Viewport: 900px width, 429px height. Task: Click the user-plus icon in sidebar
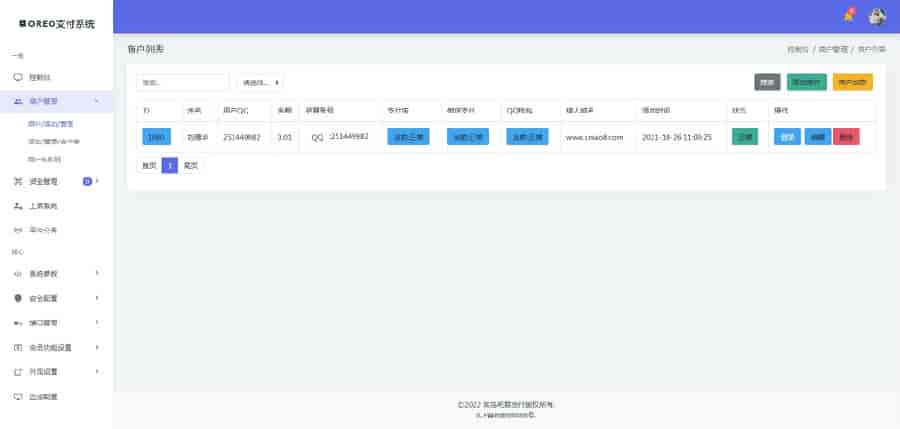pyautogui.click(x=18, y=206)
